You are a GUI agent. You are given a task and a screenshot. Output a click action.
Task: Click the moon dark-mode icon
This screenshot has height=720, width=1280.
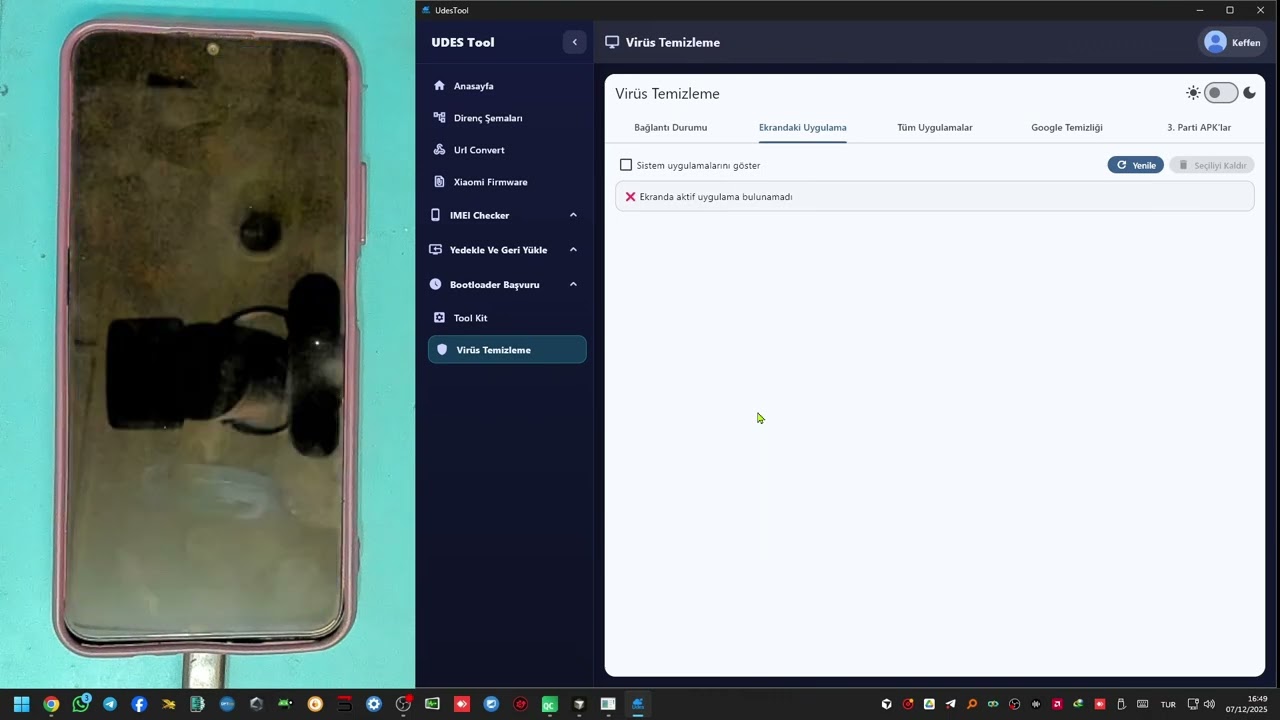click(x=1249, y=93)
